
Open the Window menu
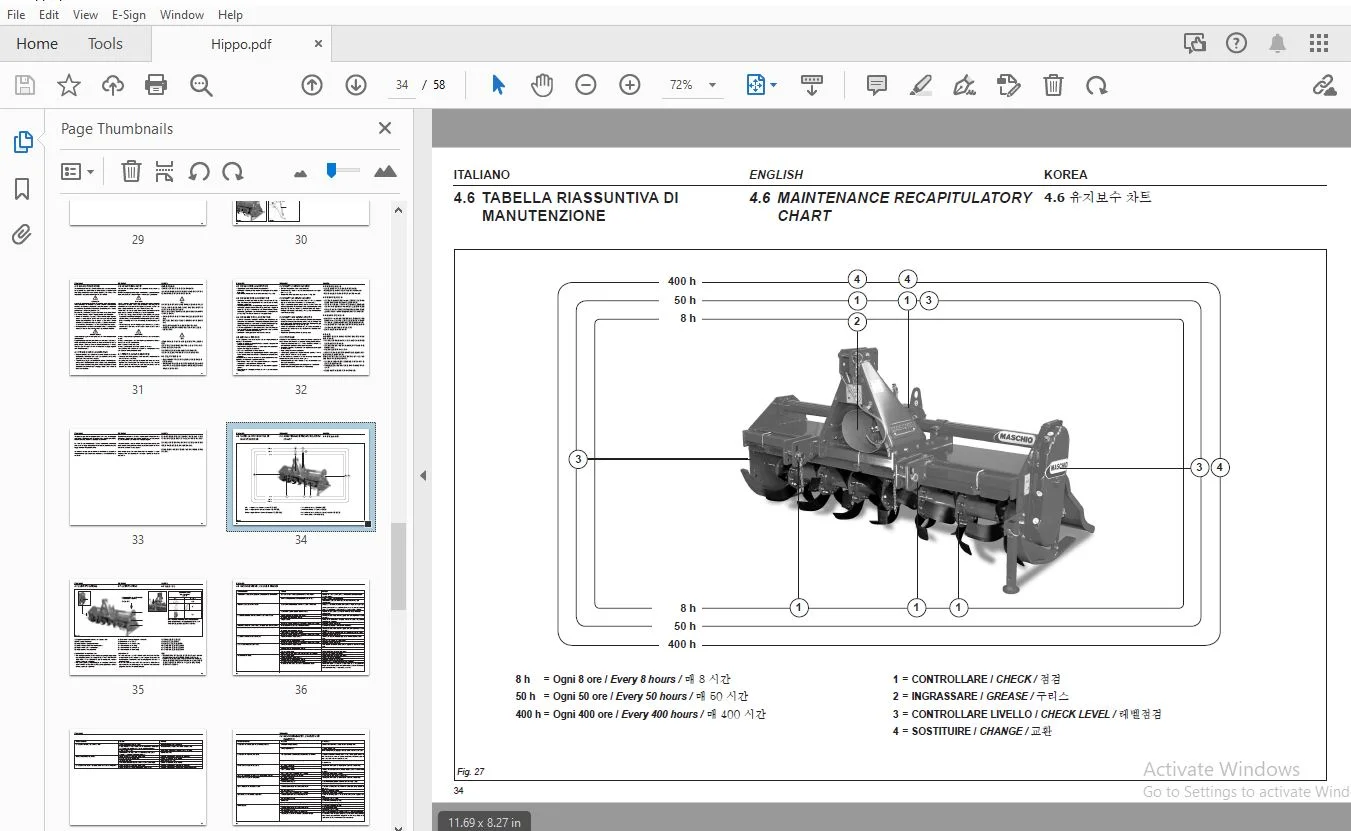[x=182, y=14]
